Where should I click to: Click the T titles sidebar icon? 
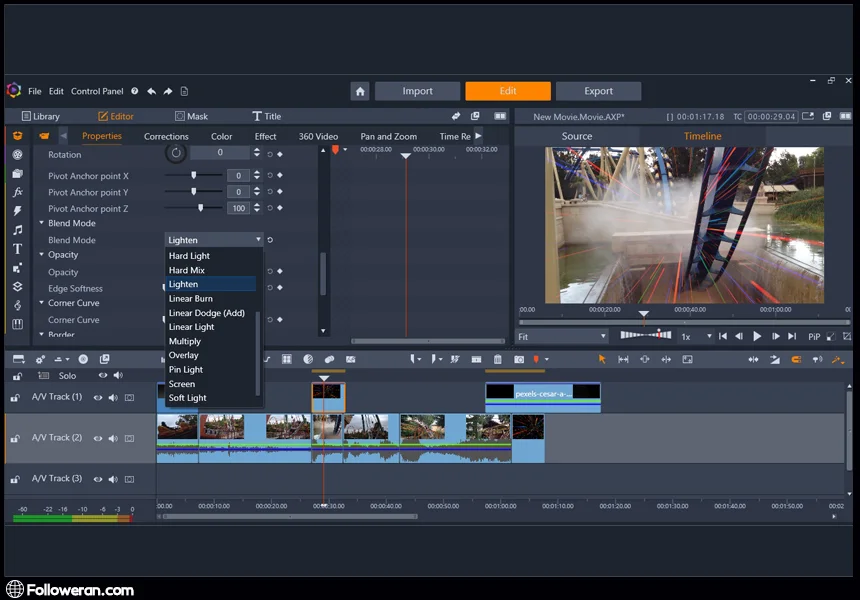[17, 249]
